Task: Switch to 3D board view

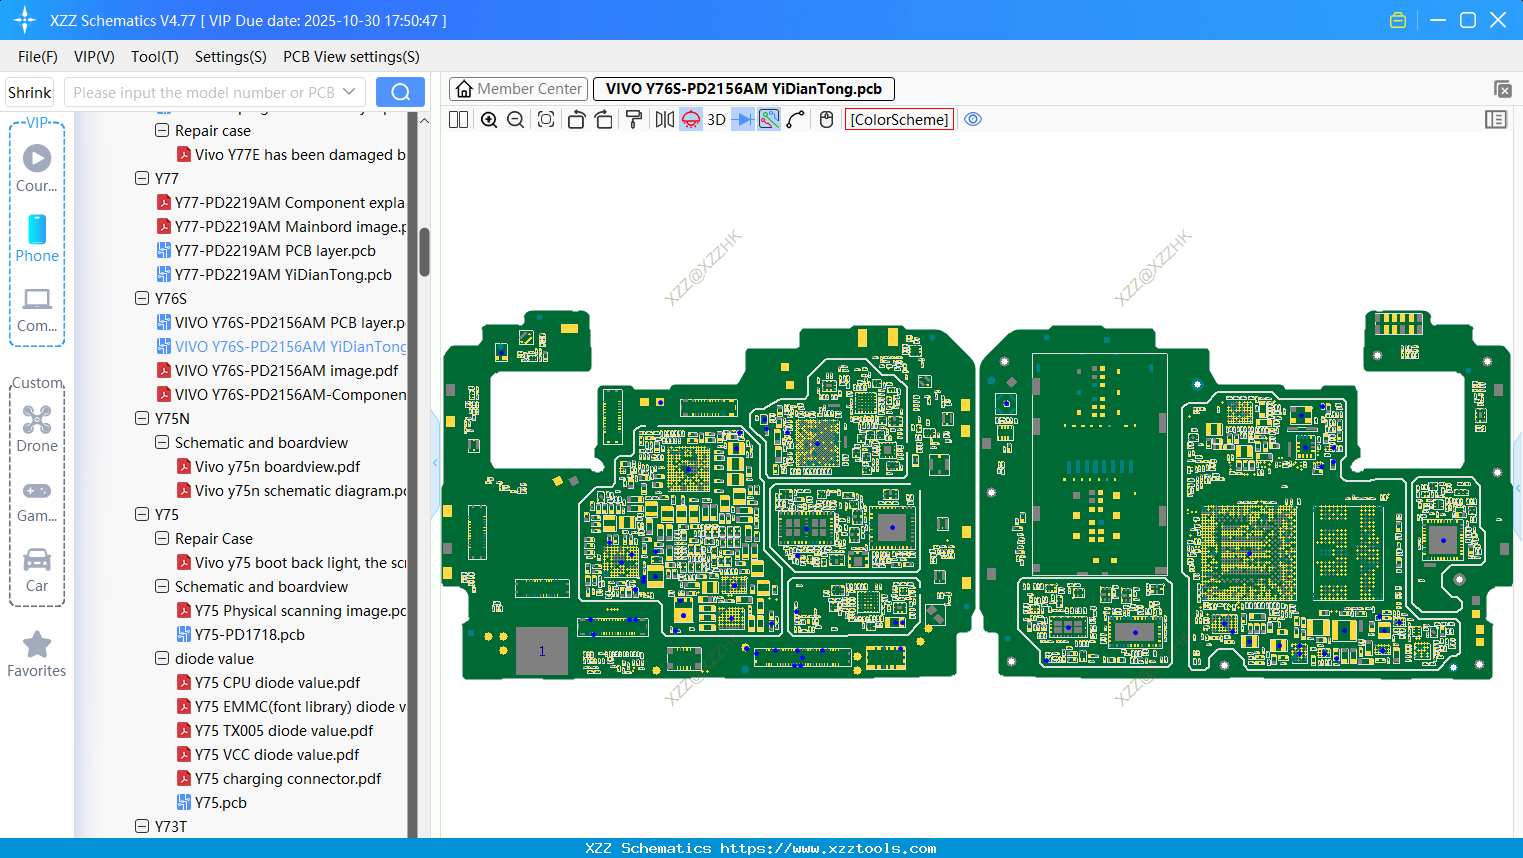Action: point(716,120)
